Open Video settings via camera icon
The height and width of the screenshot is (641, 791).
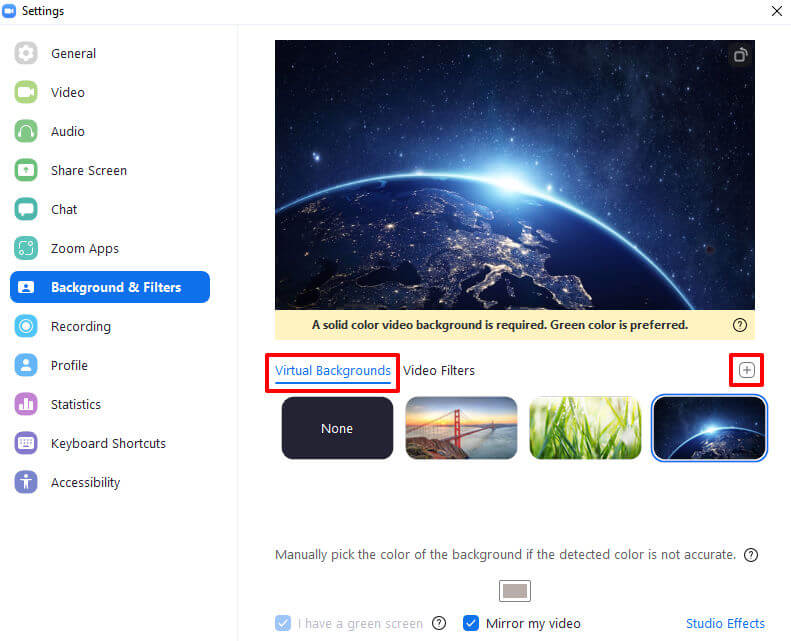26,92
